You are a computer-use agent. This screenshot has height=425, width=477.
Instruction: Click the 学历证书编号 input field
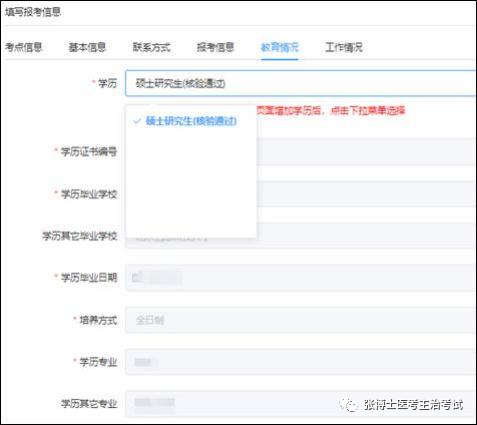click(366, 152)
